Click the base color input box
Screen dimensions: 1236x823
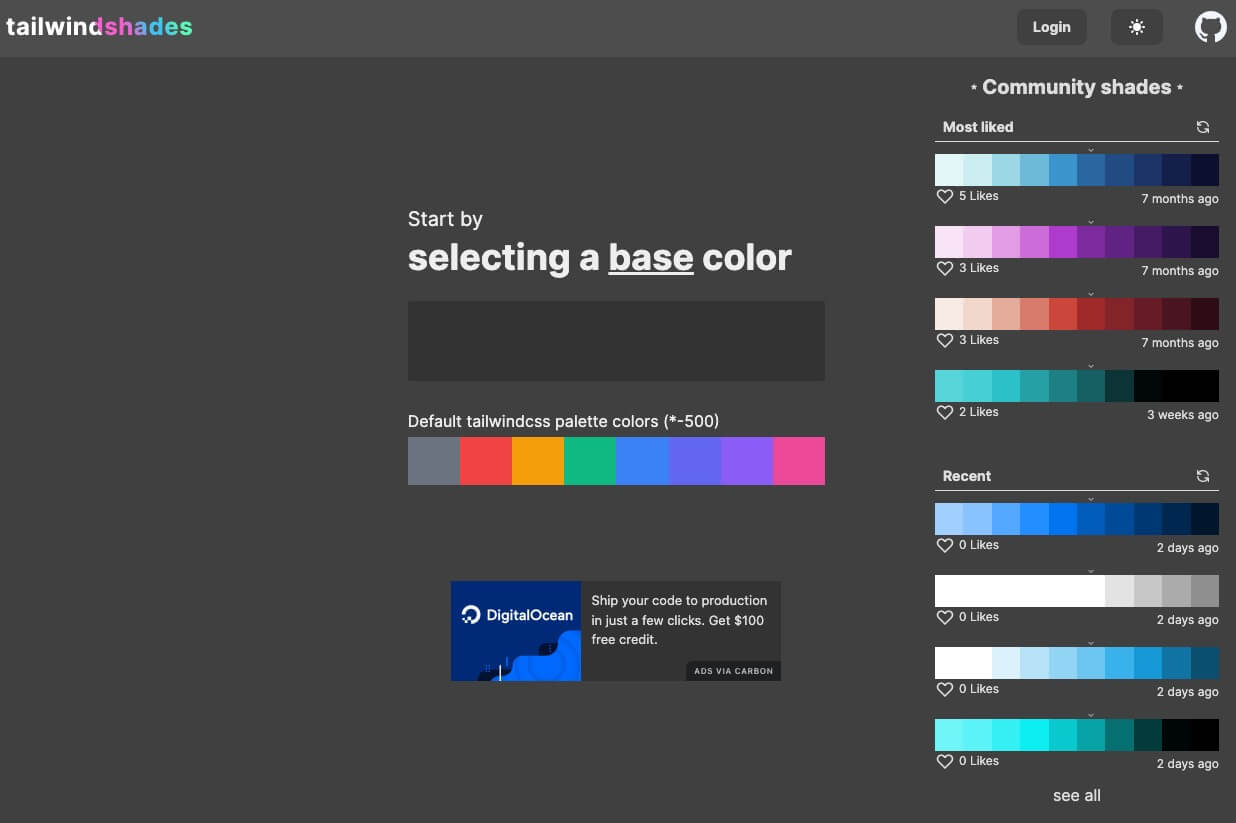pyautogui.click(x=616, y=341)
